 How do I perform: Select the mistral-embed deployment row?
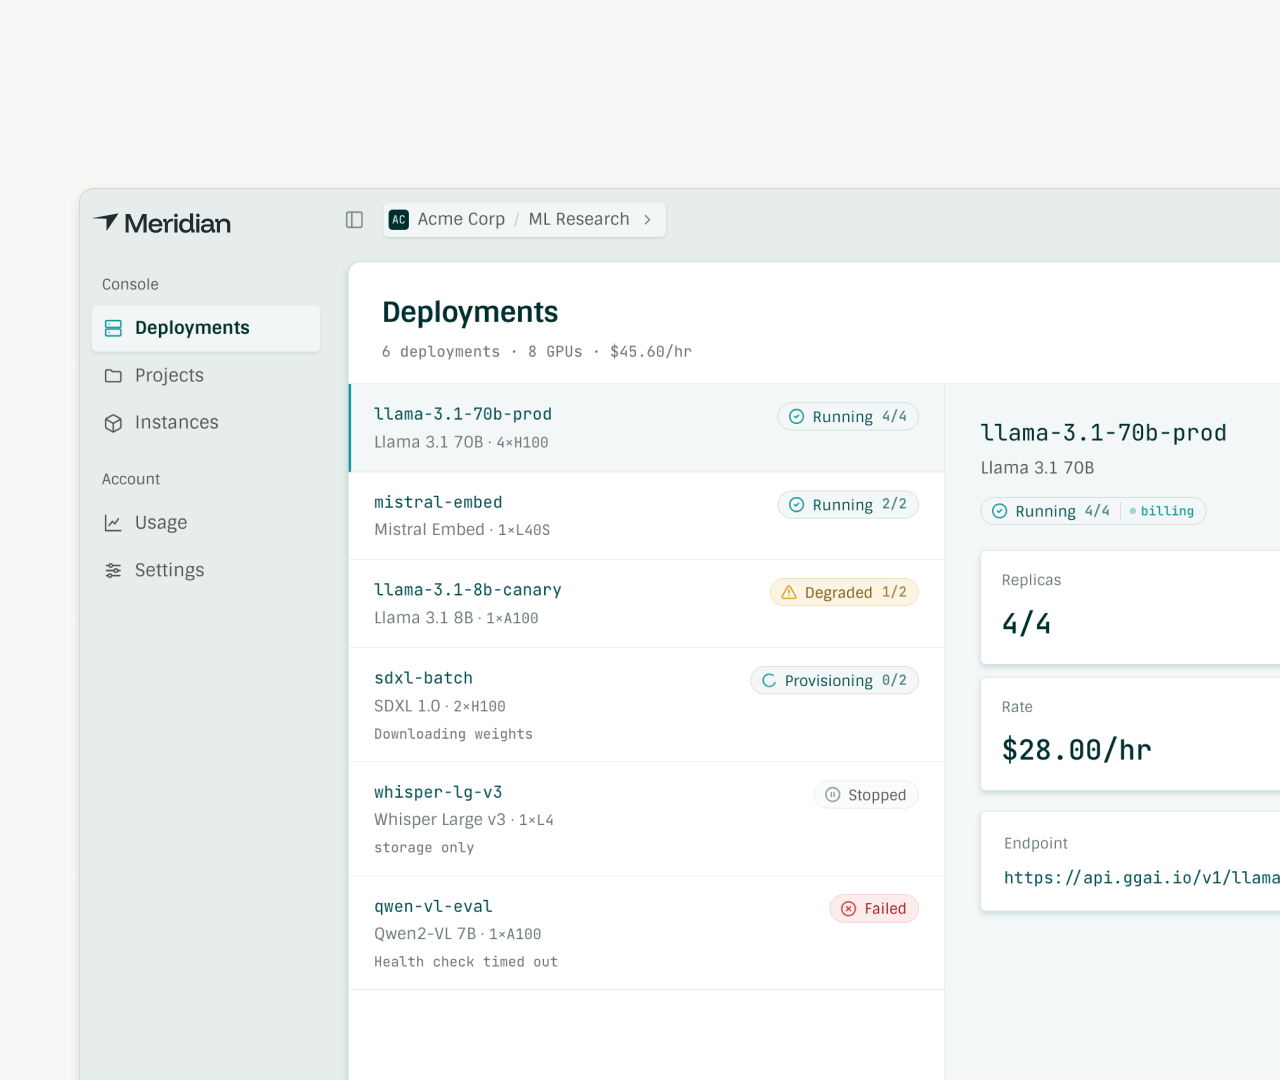pos(647,516)
